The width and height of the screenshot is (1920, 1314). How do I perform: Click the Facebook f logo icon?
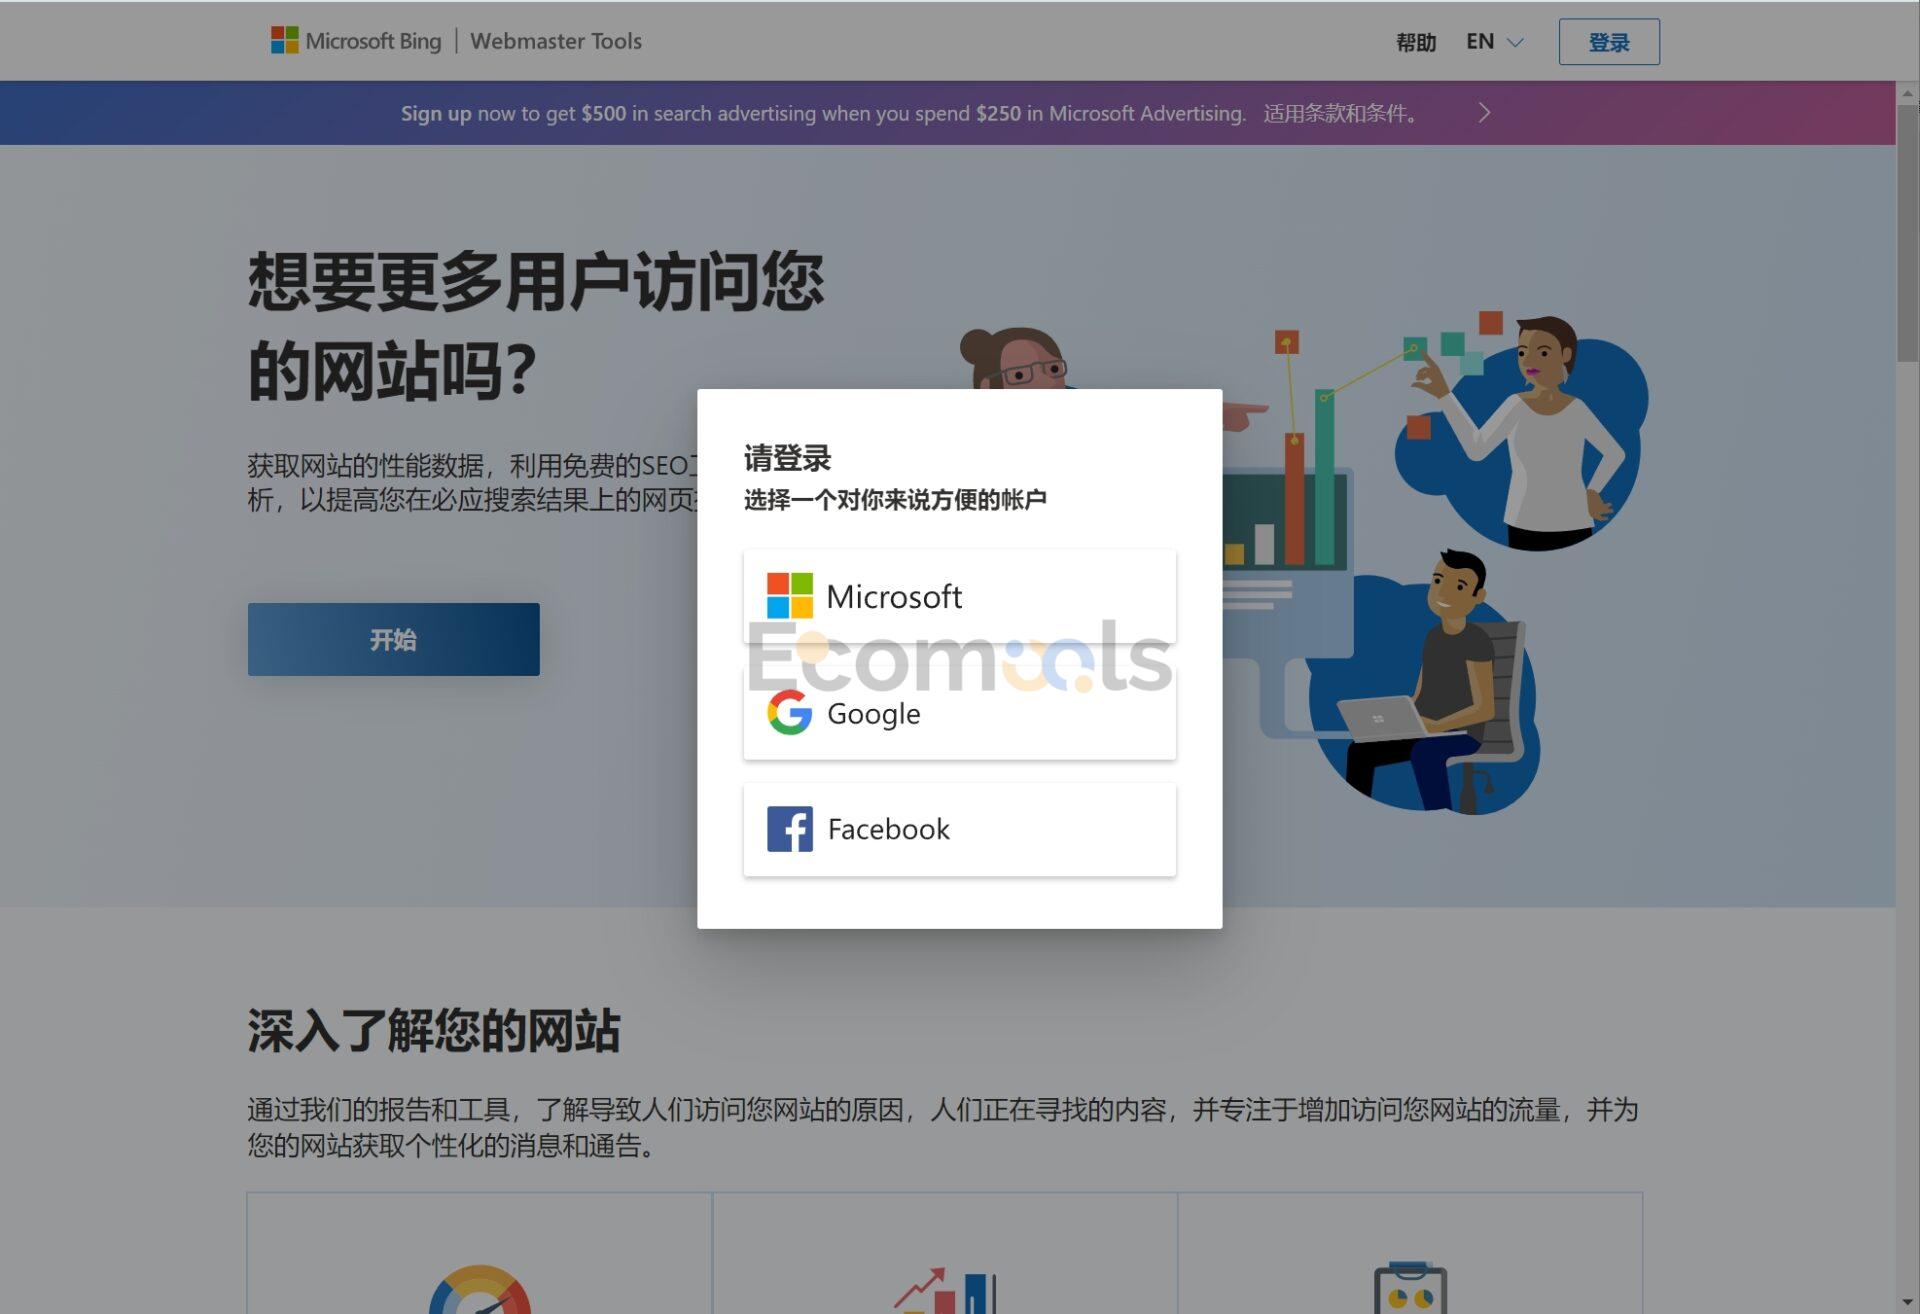point(790,829)
